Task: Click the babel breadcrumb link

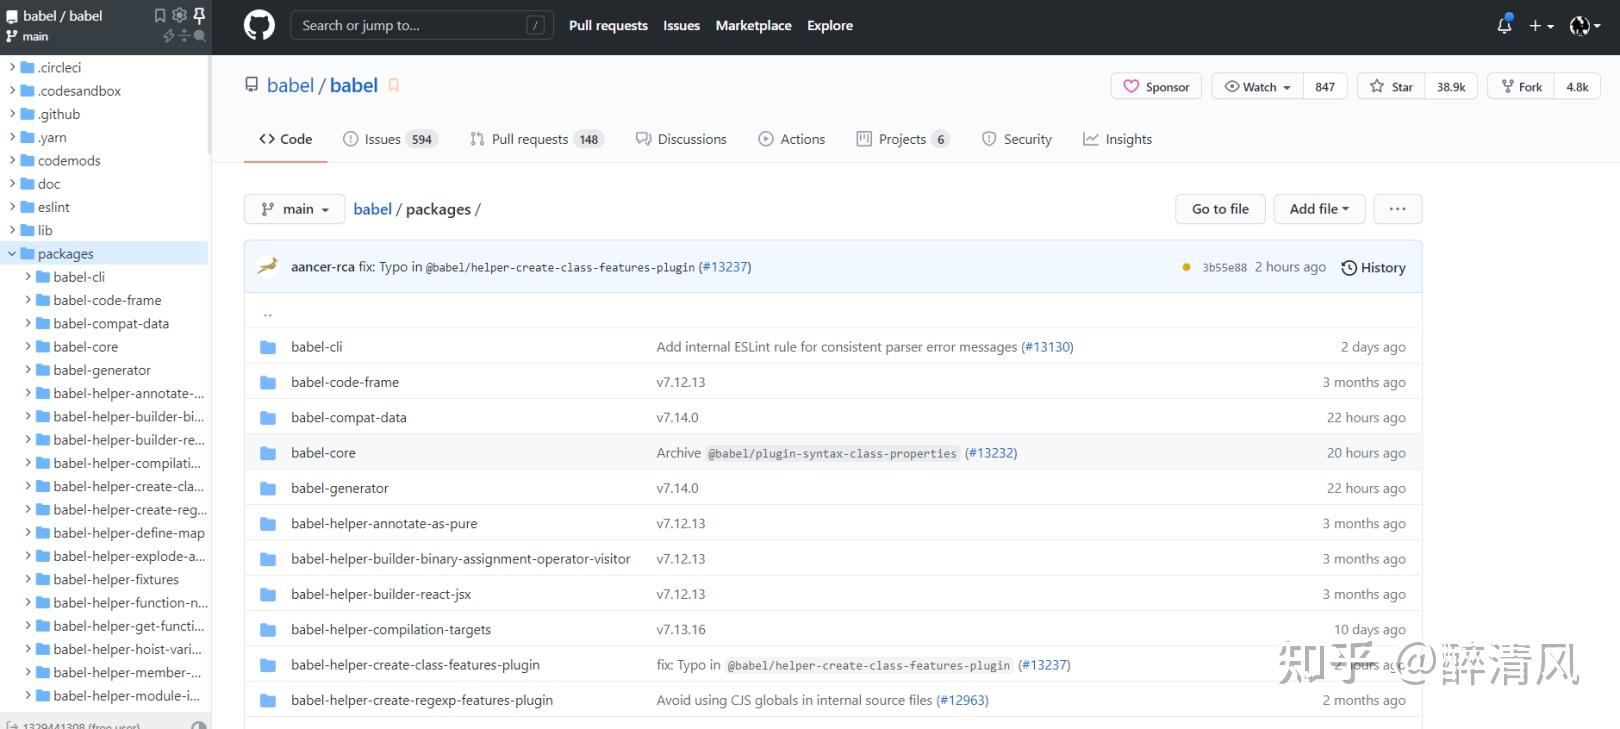Action: click(372, 209)
